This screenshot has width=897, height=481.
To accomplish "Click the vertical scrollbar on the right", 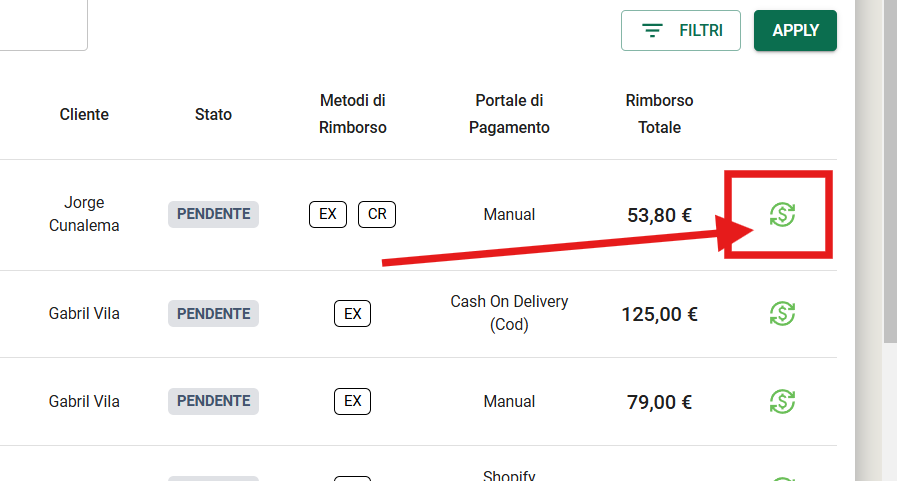I will tap(890, 172).
